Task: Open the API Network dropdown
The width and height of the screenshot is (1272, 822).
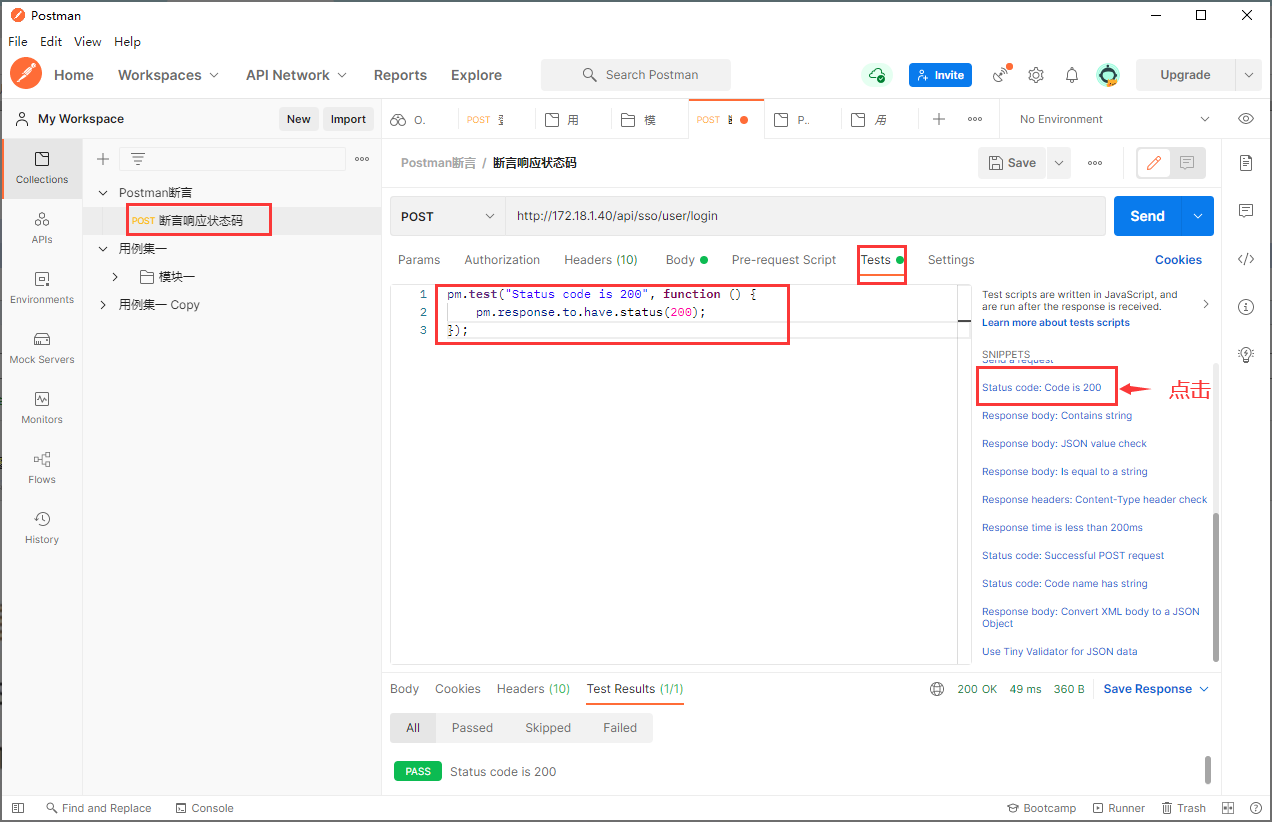Action: pos(296,75)
